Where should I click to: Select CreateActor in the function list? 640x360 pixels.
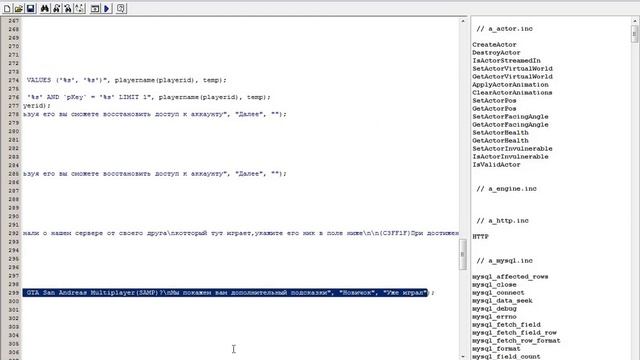(494, 44)
